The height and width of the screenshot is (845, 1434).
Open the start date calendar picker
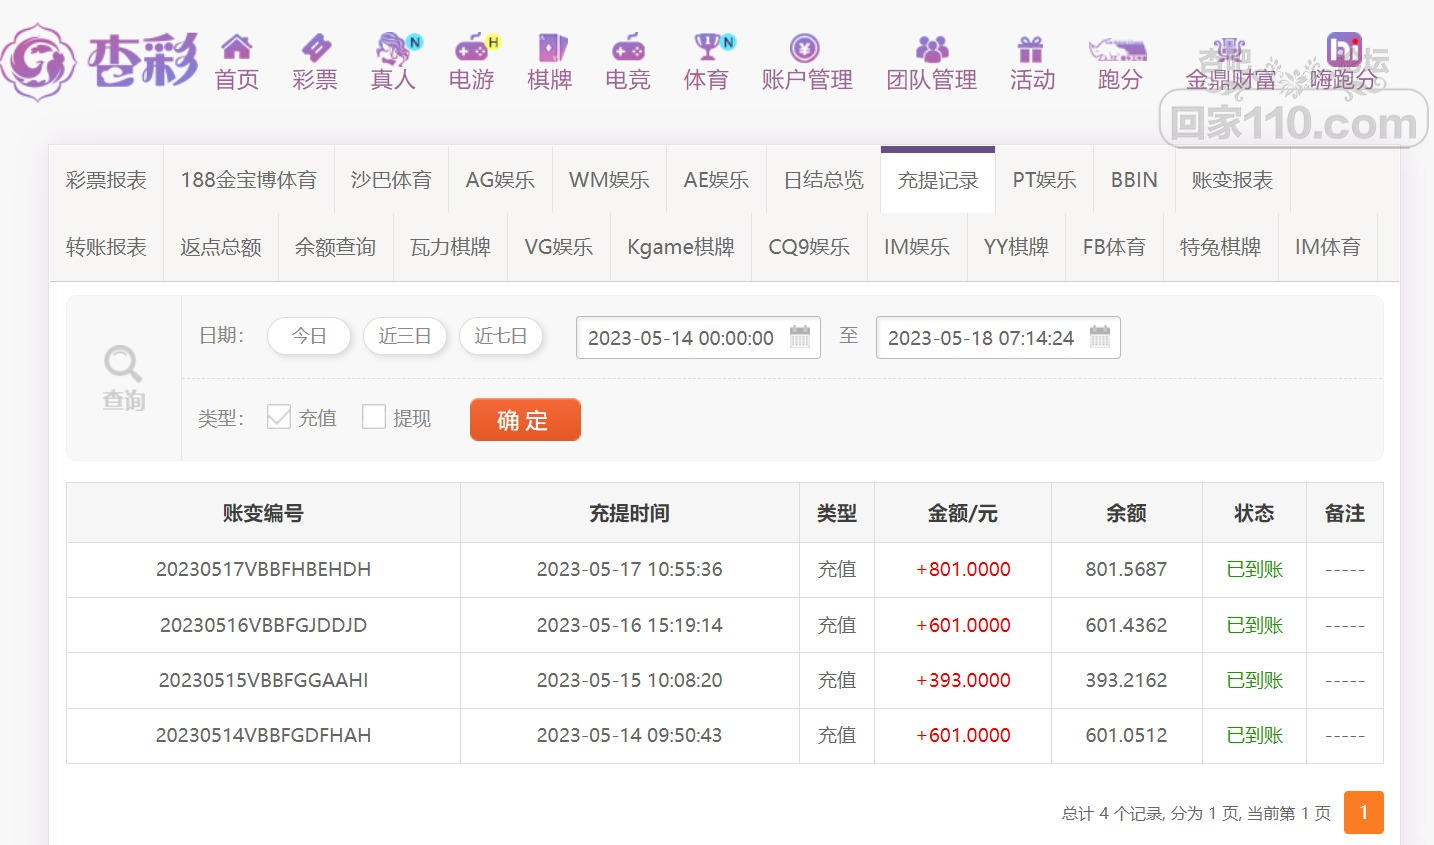(800, 337)
